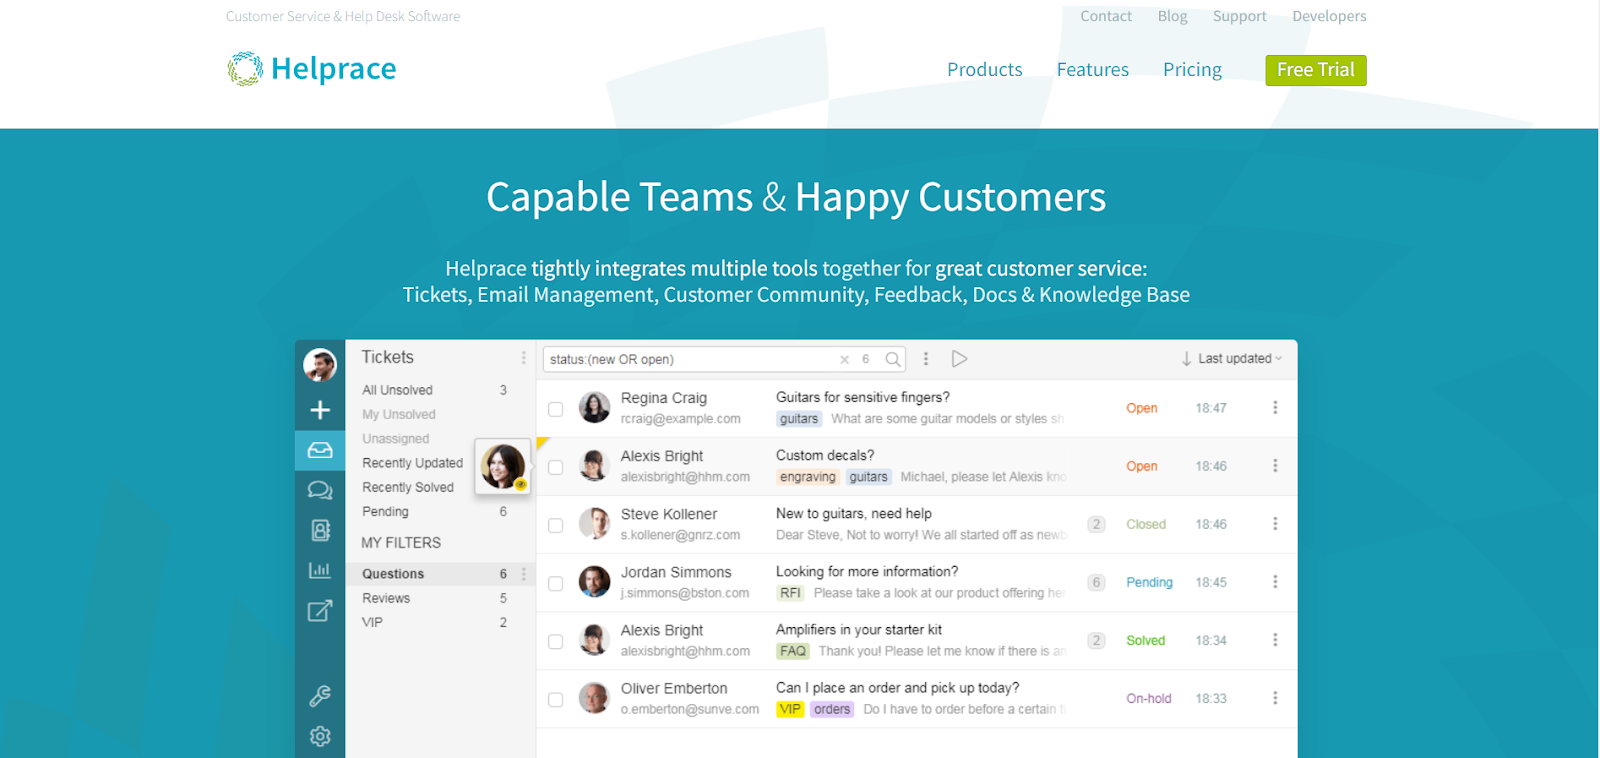Open the Products menu
This screenshot has height=758, width=1600.
point(985,70)
